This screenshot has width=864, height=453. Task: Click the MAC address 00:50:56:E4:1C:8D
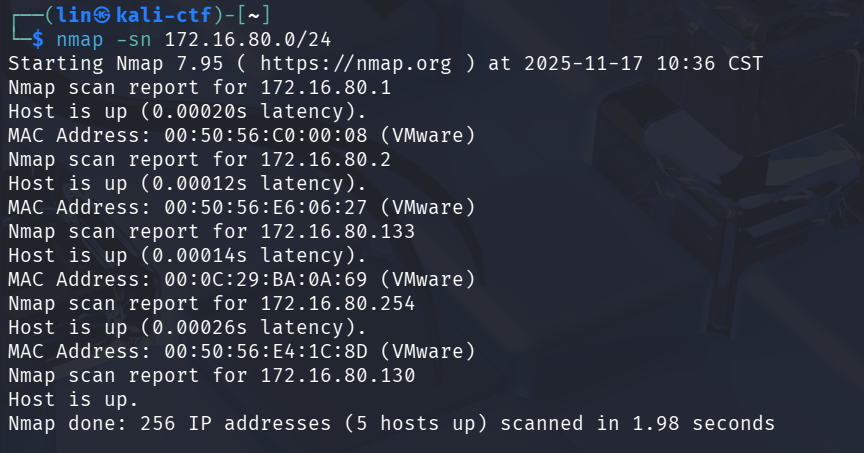click(266, 352)
